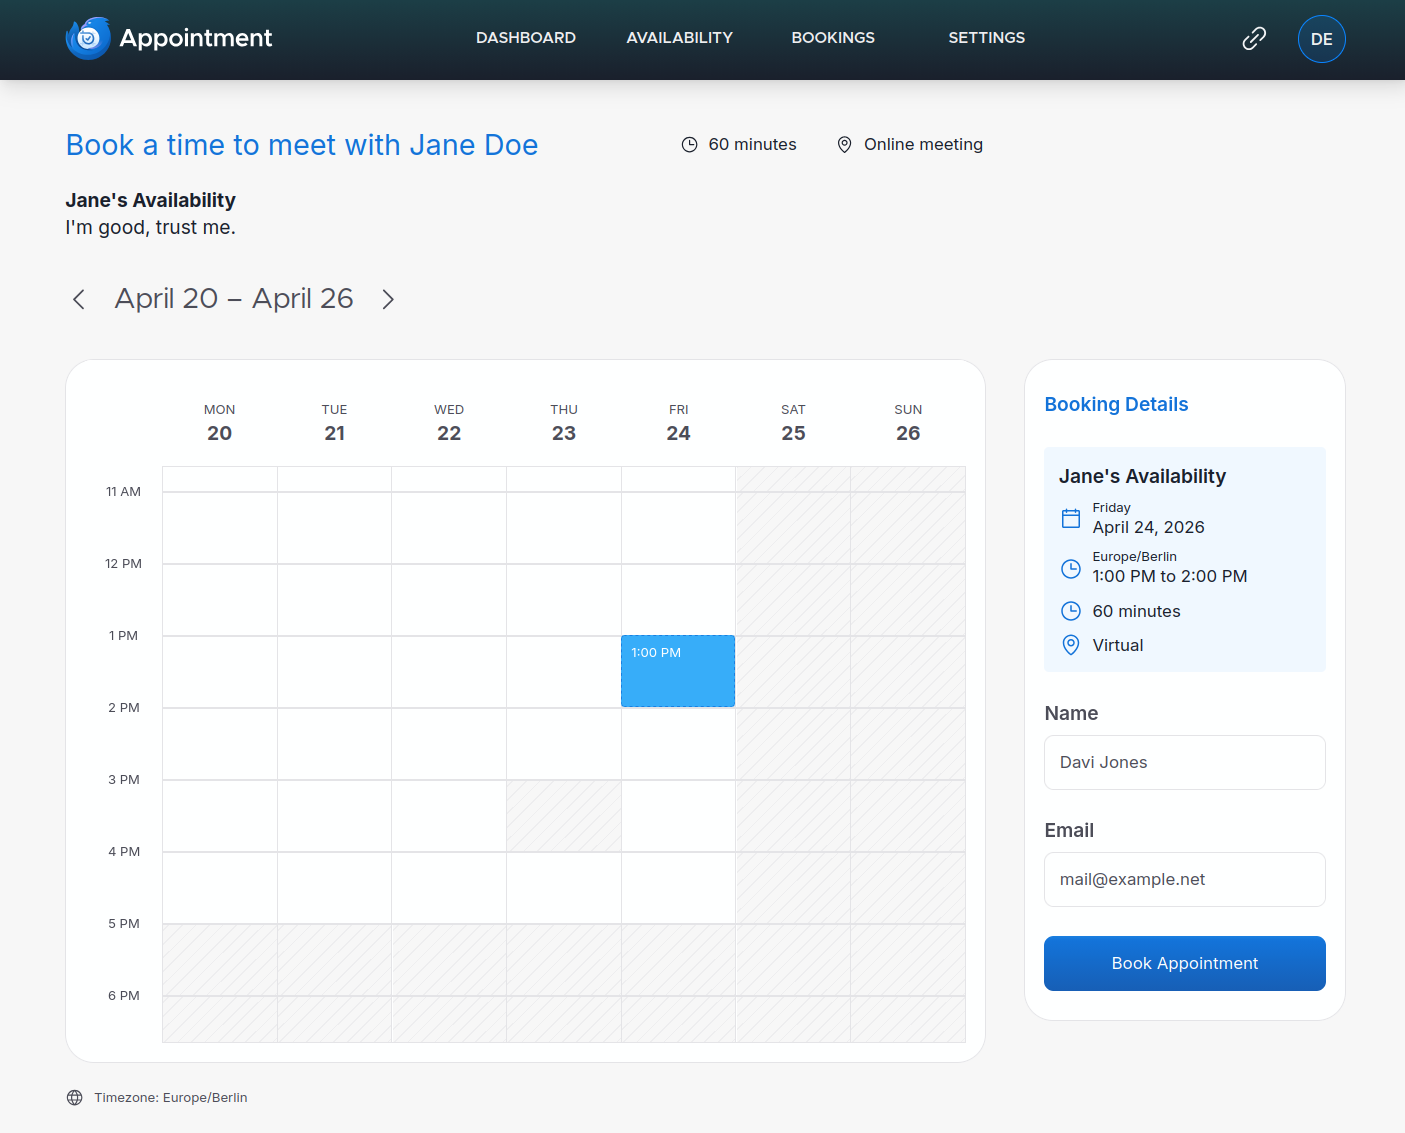Click the 60 minutes duration text in header
Image resolution: width=1405 pixels, height=1133 pixels.
coord(752,144)
